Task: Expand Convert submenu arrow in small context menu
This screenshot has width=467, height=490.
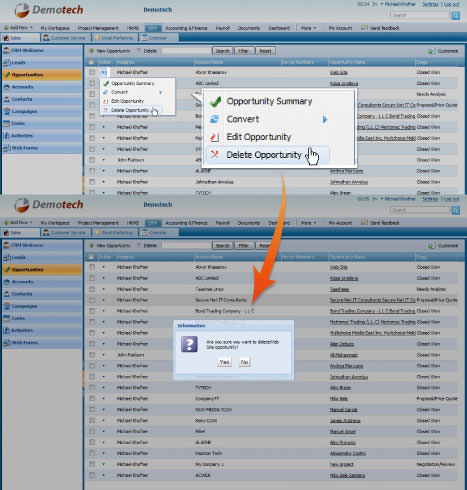Action: (160, 92)
